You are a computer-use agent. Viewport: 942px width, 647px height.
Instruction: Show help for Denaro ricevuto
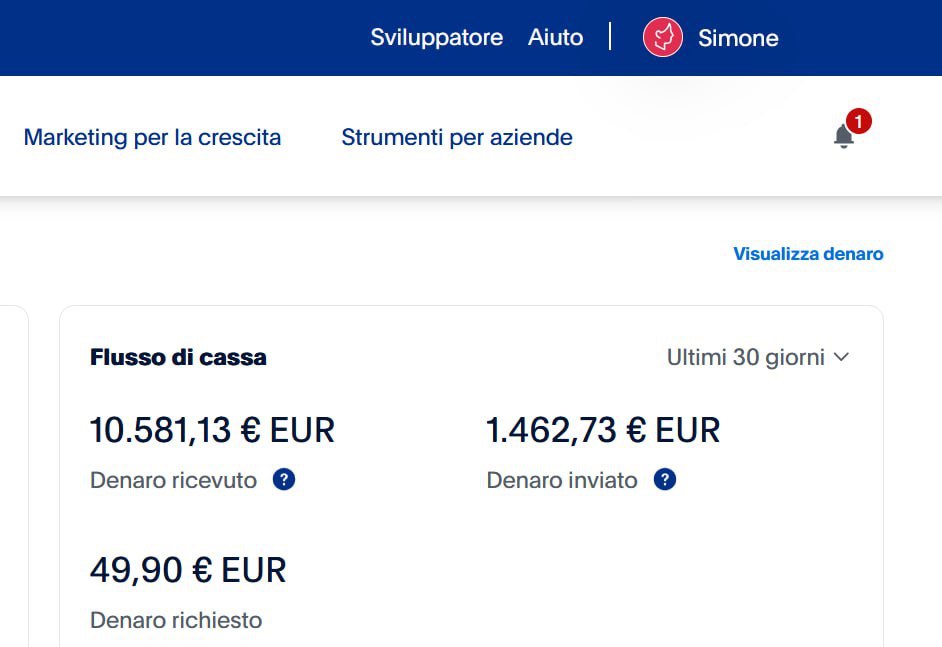click(x=284, y=480)
